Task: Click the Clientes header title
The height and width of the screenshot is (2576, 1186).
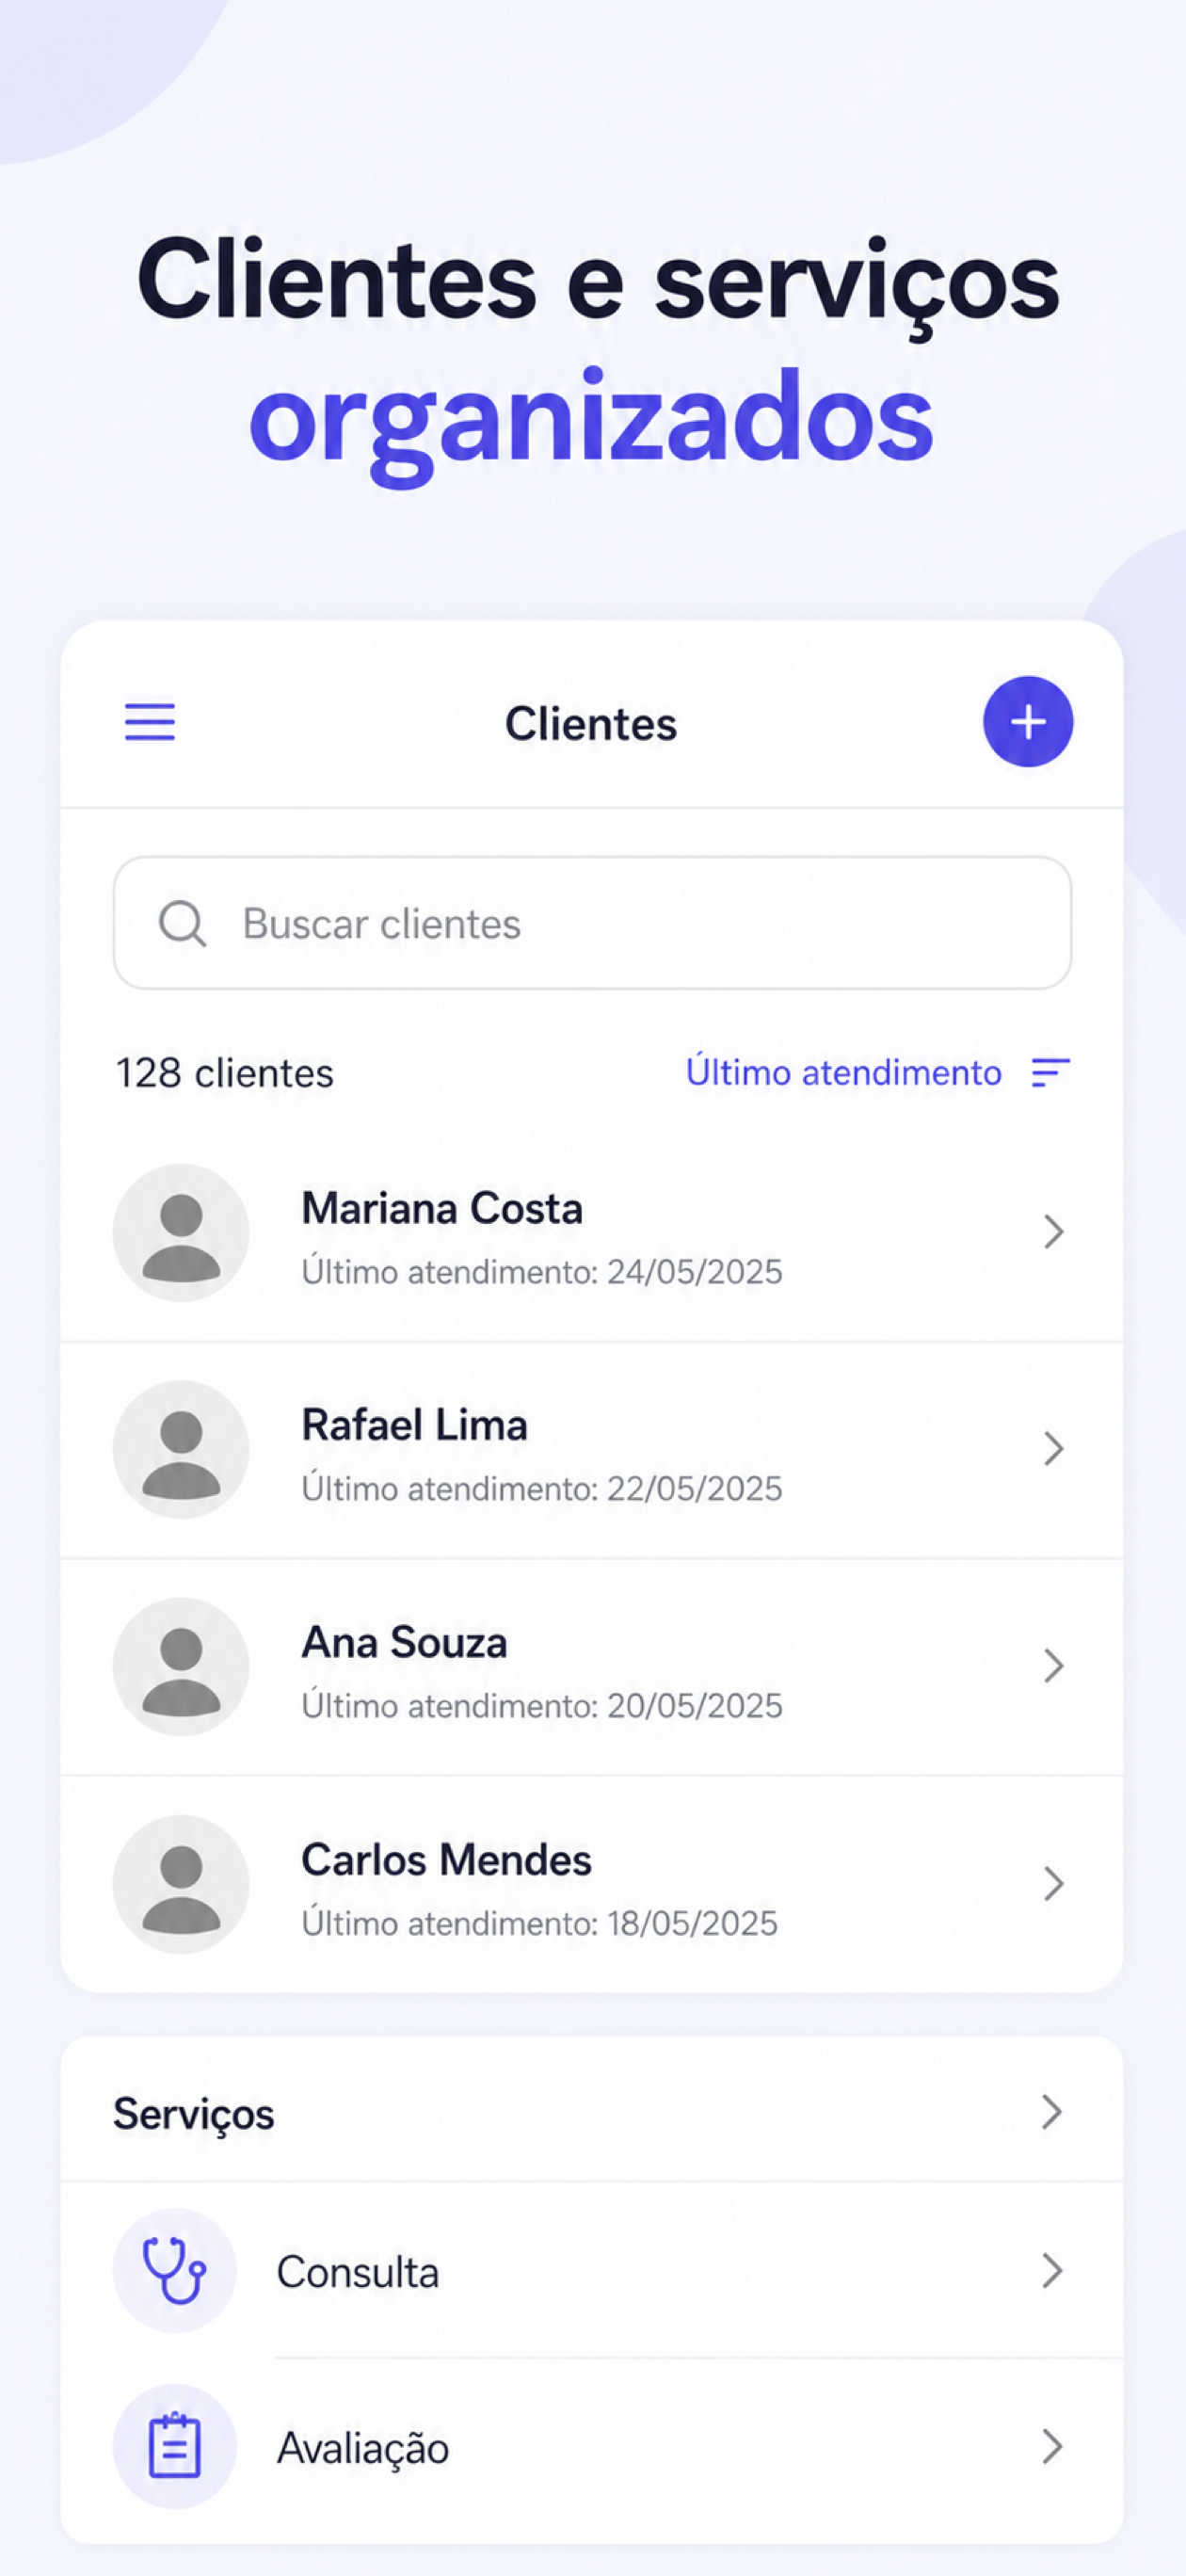Action: (591, 723)
